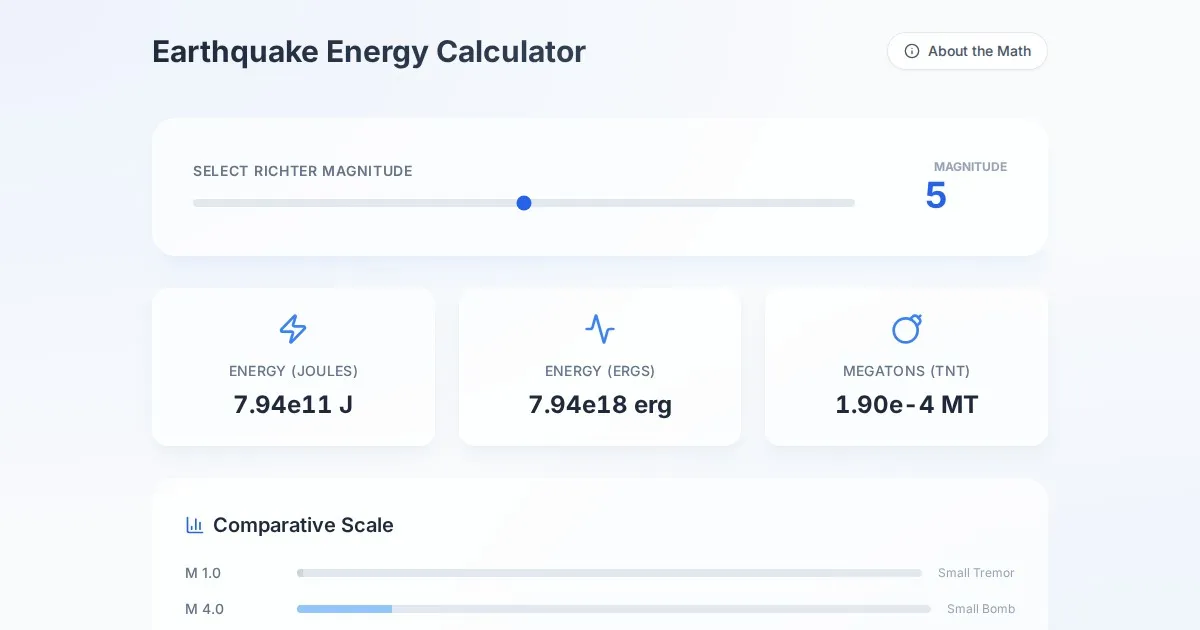Click the info circle icon
The image size is (1200, 630).
point(912,51)
